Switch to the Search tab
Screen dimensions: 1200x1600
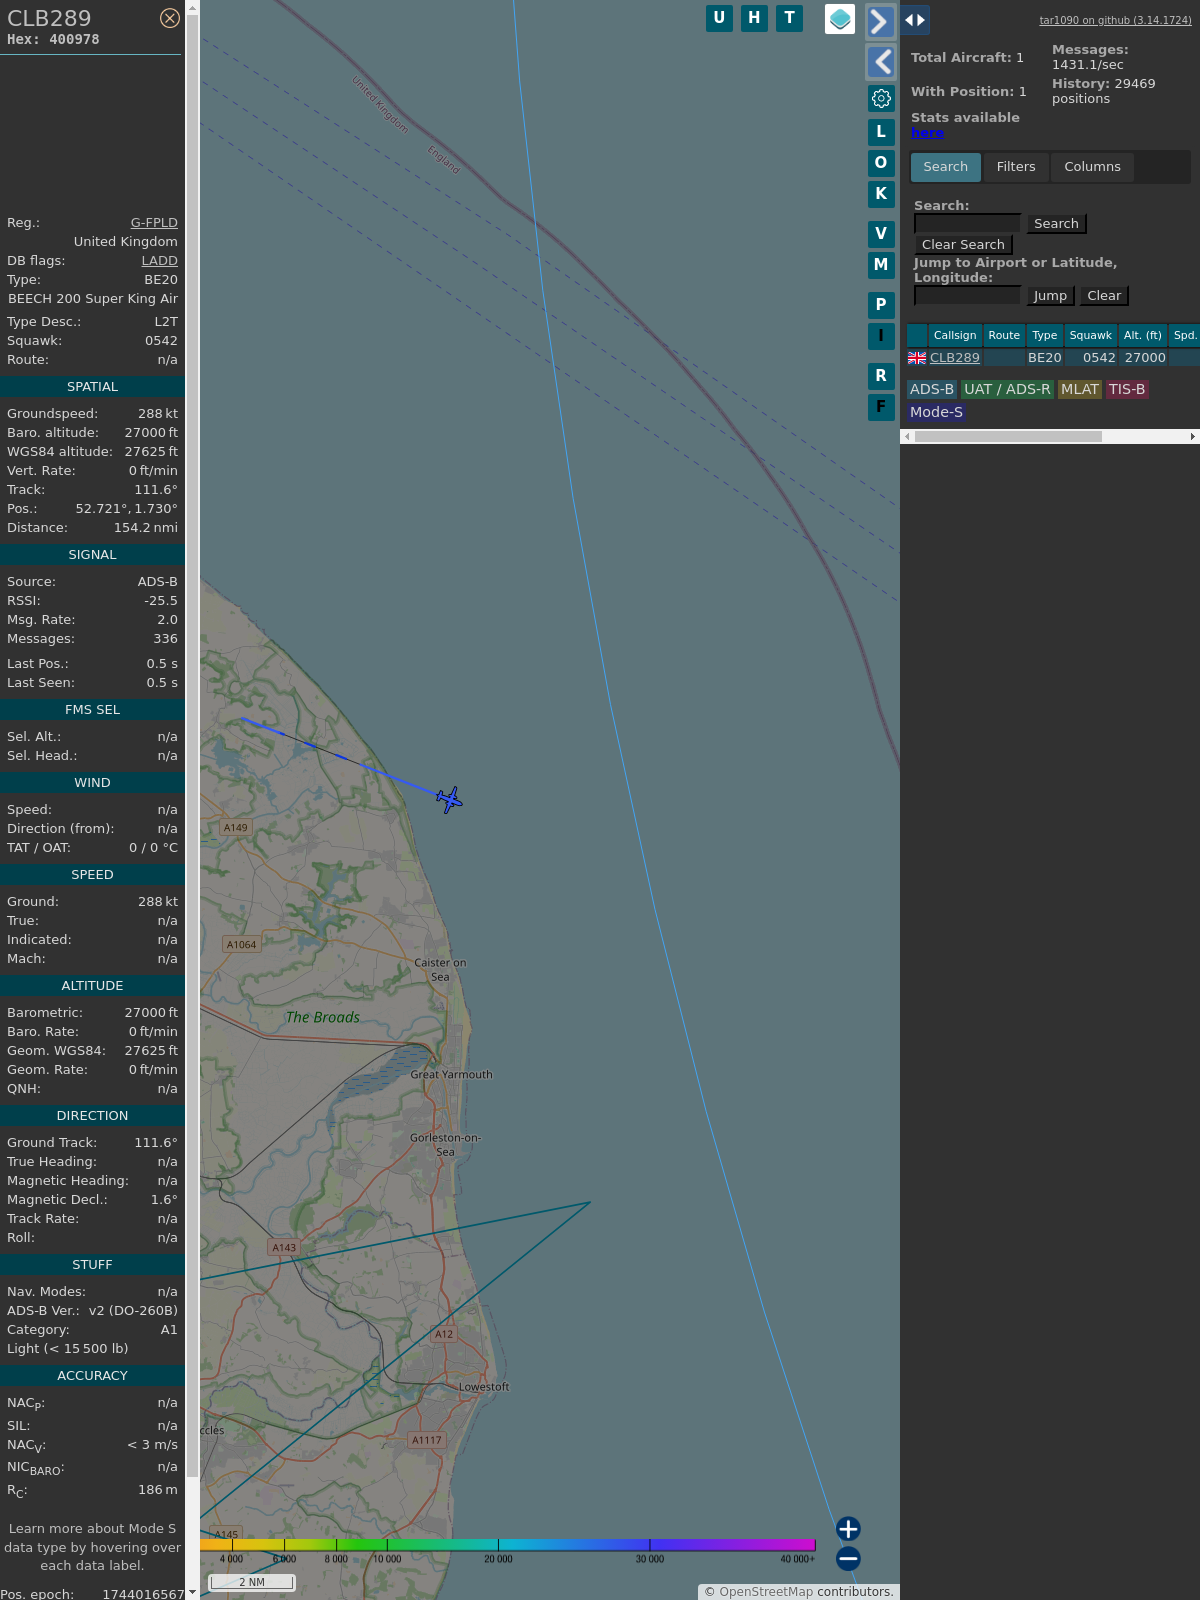(946, 167)
